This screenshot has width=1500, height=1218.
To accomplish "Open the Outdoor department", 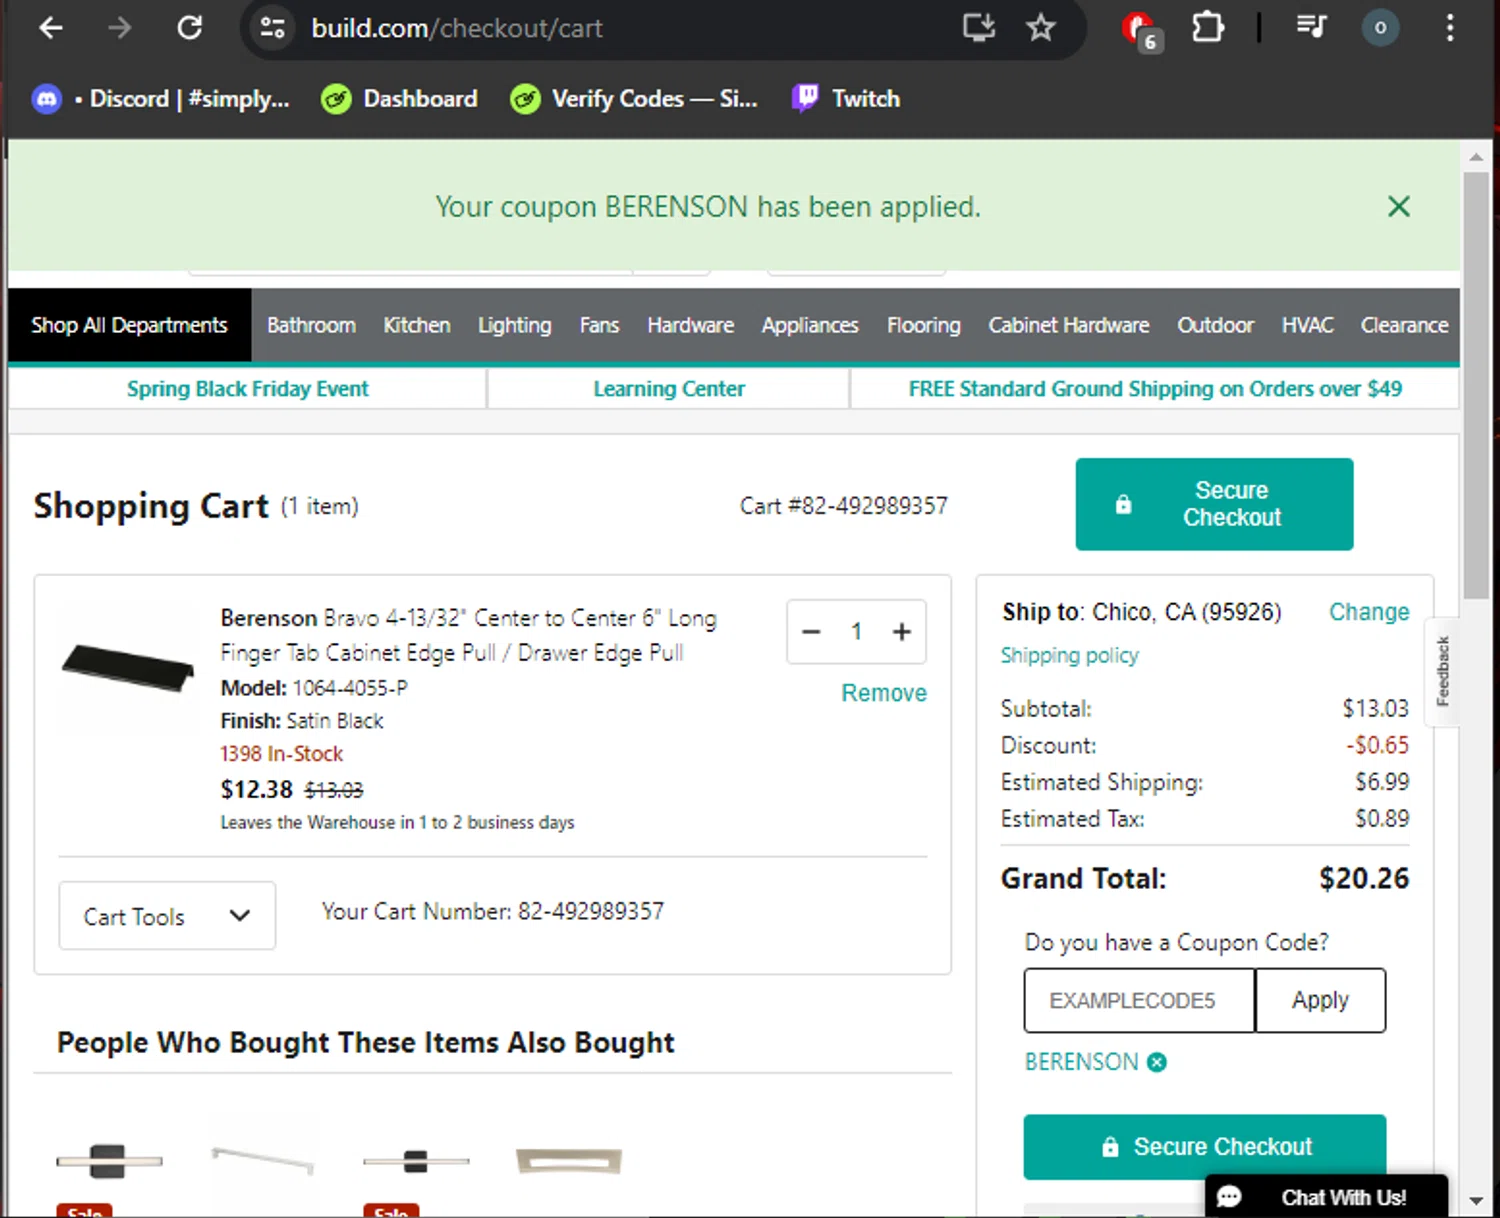I will pyautogui.click(x=1215, y=326).
